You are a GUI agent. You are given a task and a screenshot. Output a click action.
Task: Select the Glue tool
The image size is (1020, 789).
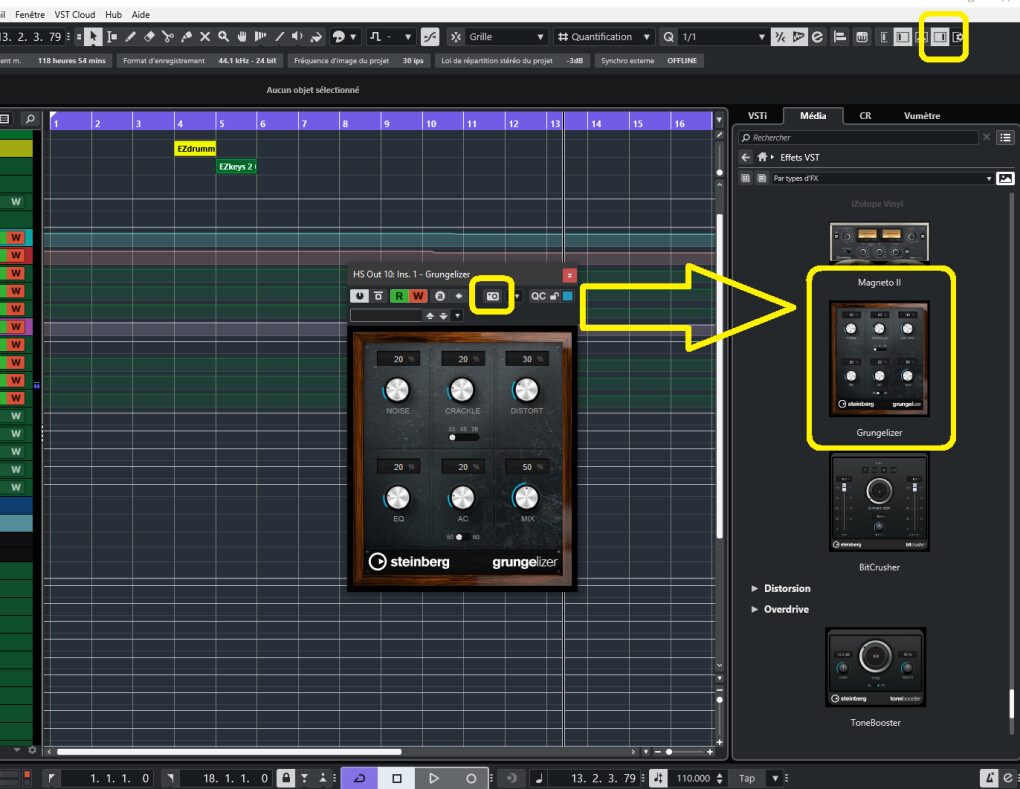(186, 37)
